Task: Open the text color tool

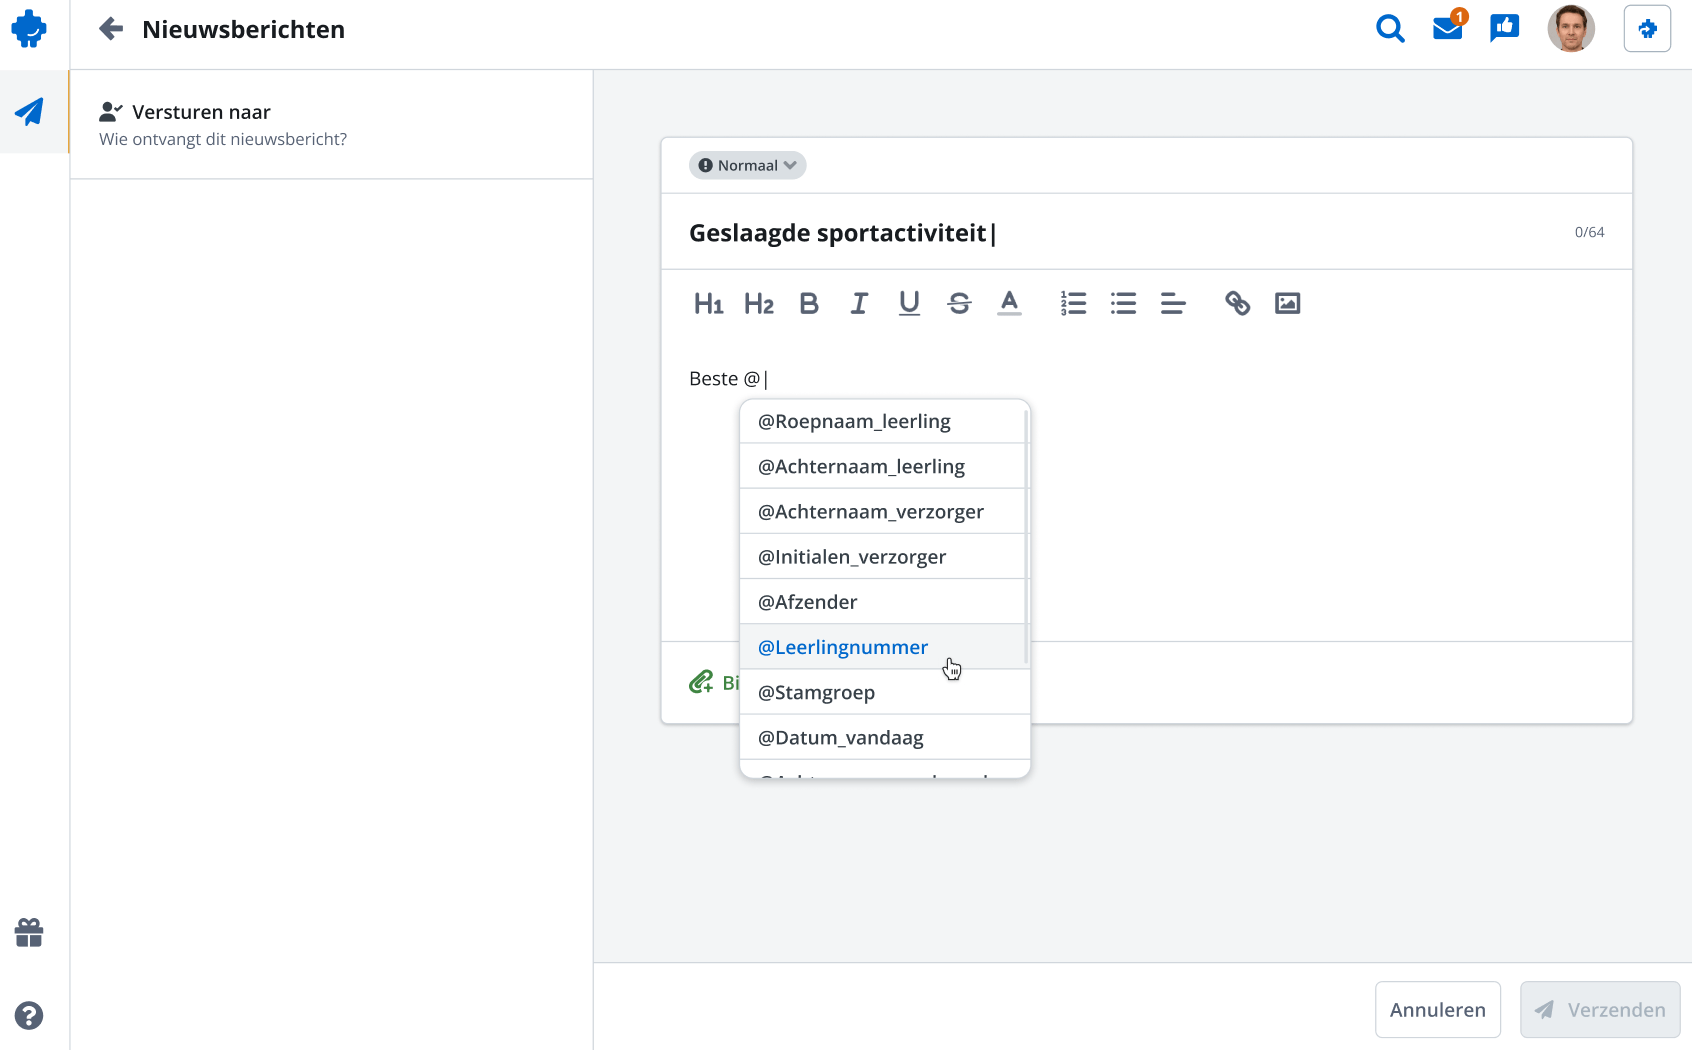Action: pos(1009,303)
